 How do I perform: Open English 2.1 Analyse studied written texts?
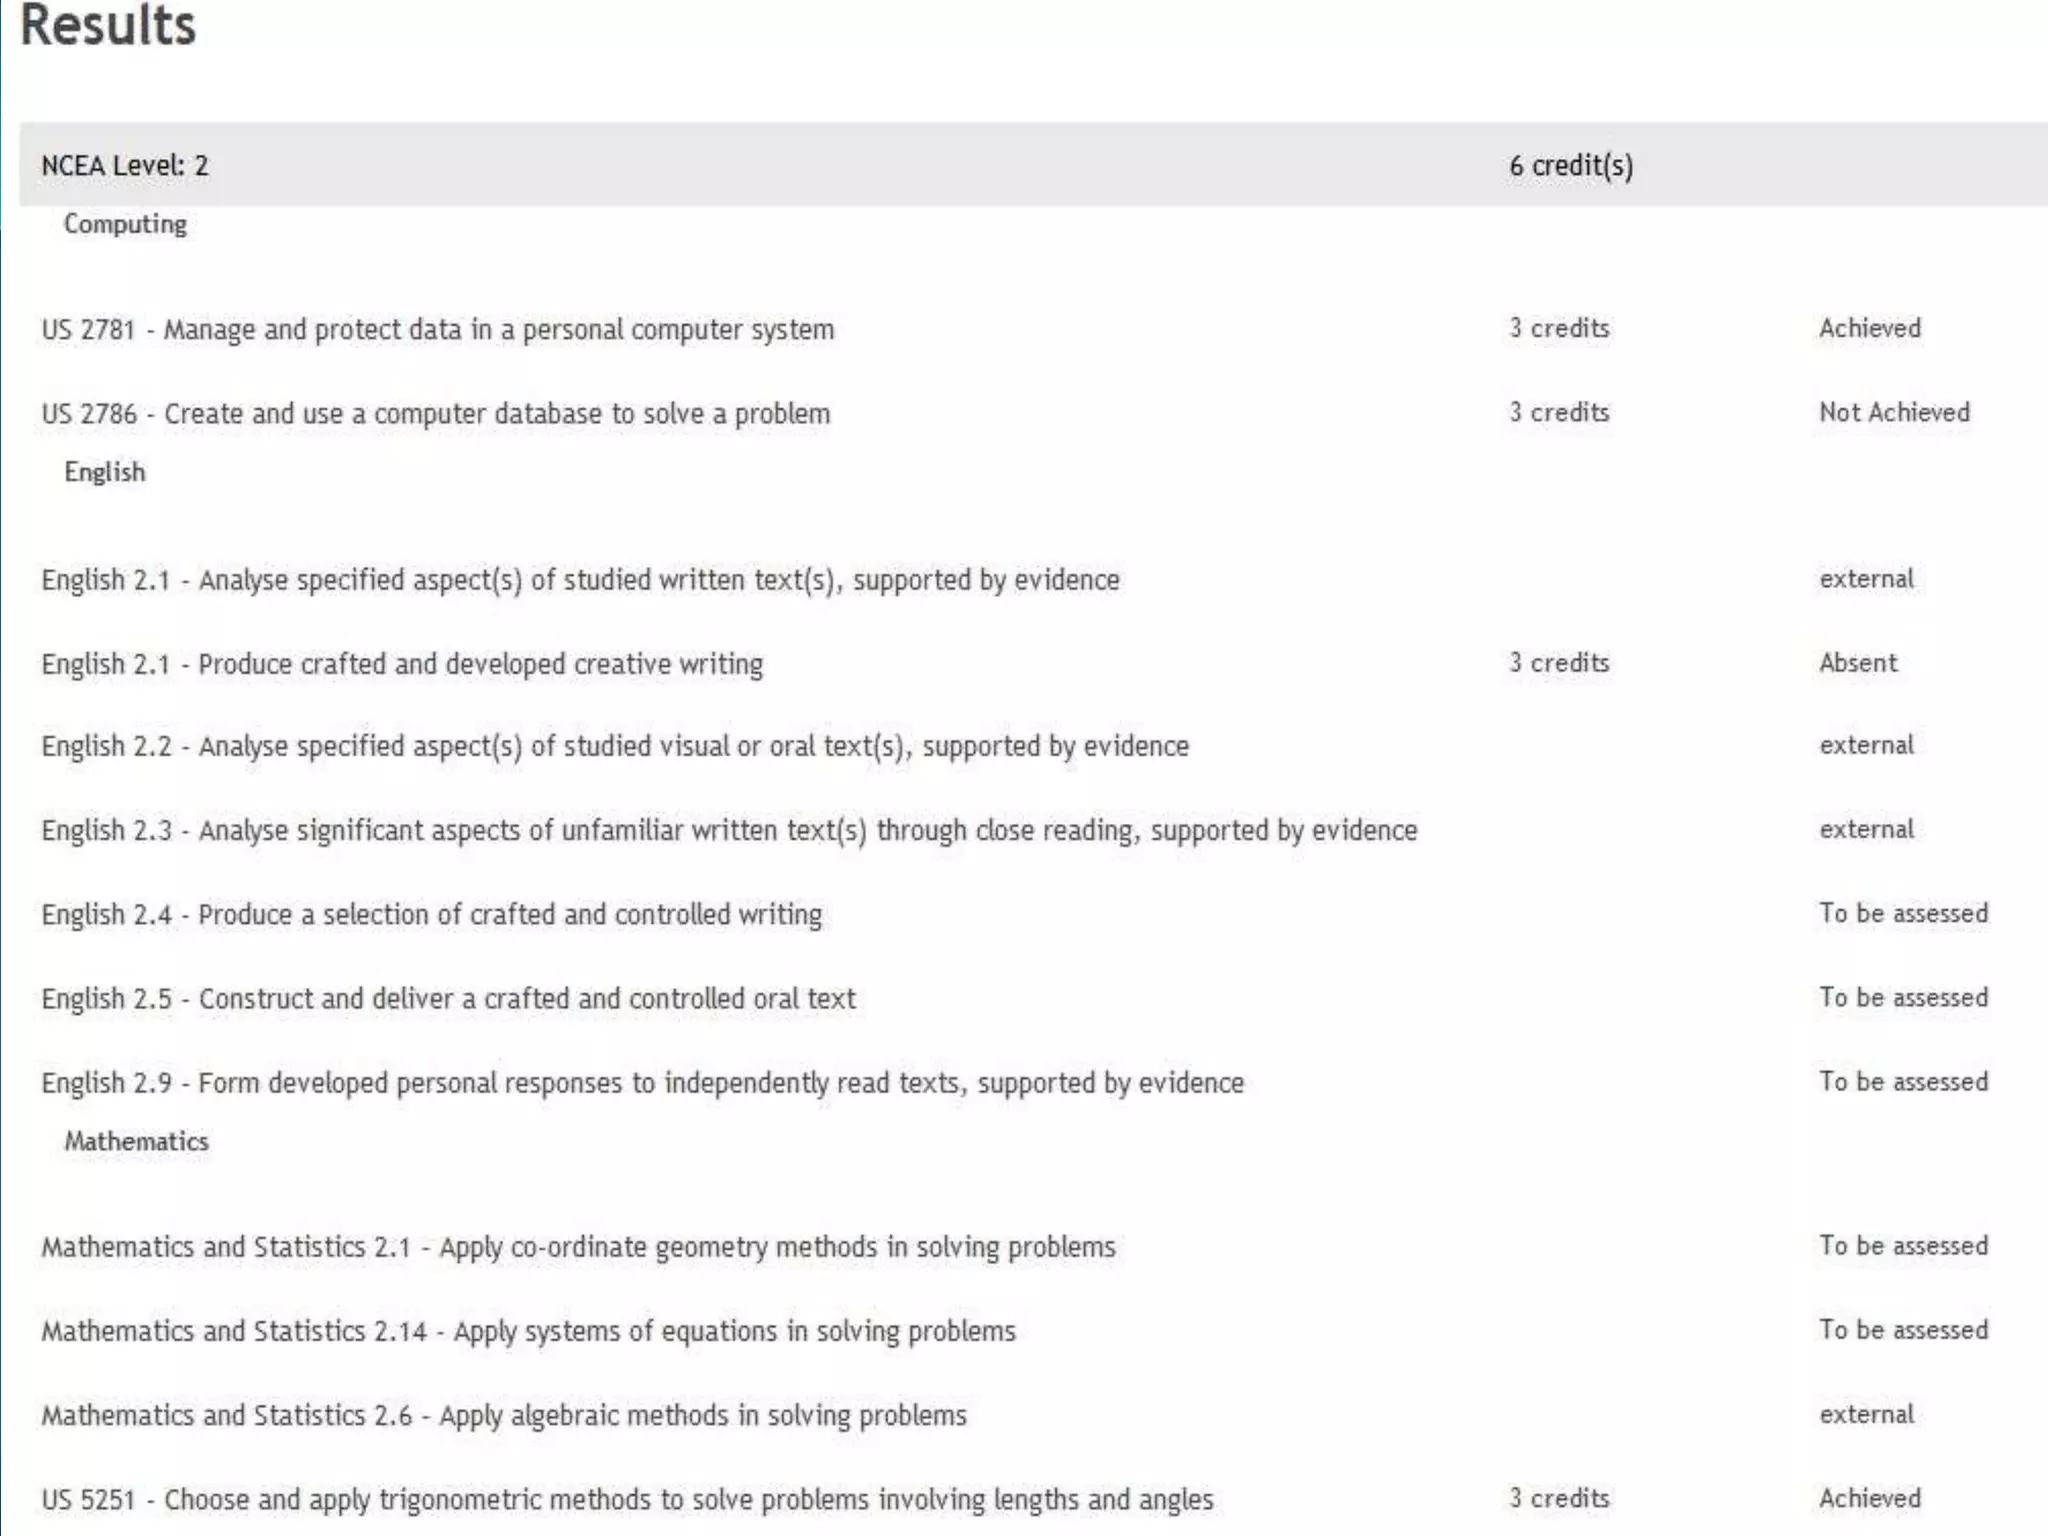(580, 580)
